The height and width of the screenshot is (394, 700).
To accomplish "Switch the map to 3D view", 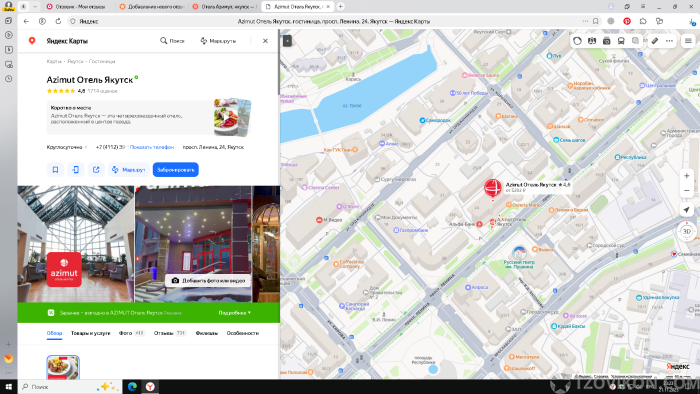I will click(x=687, y=231).
